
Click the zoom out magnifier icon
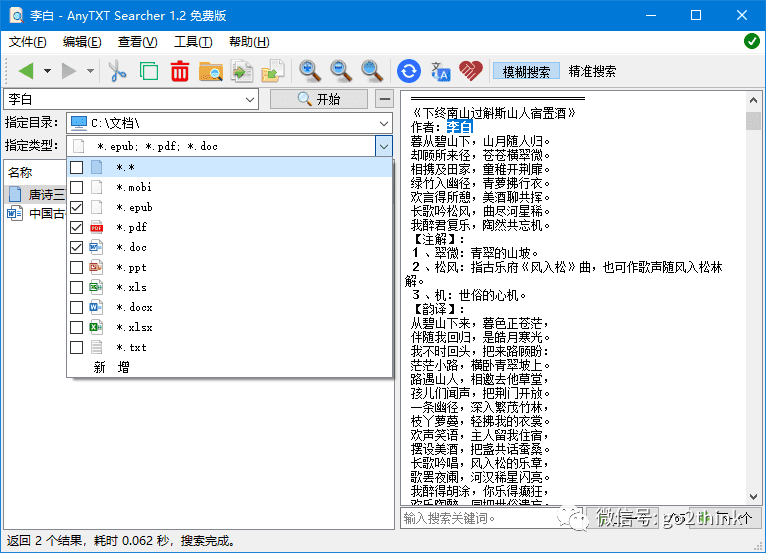tap(340, 71)
